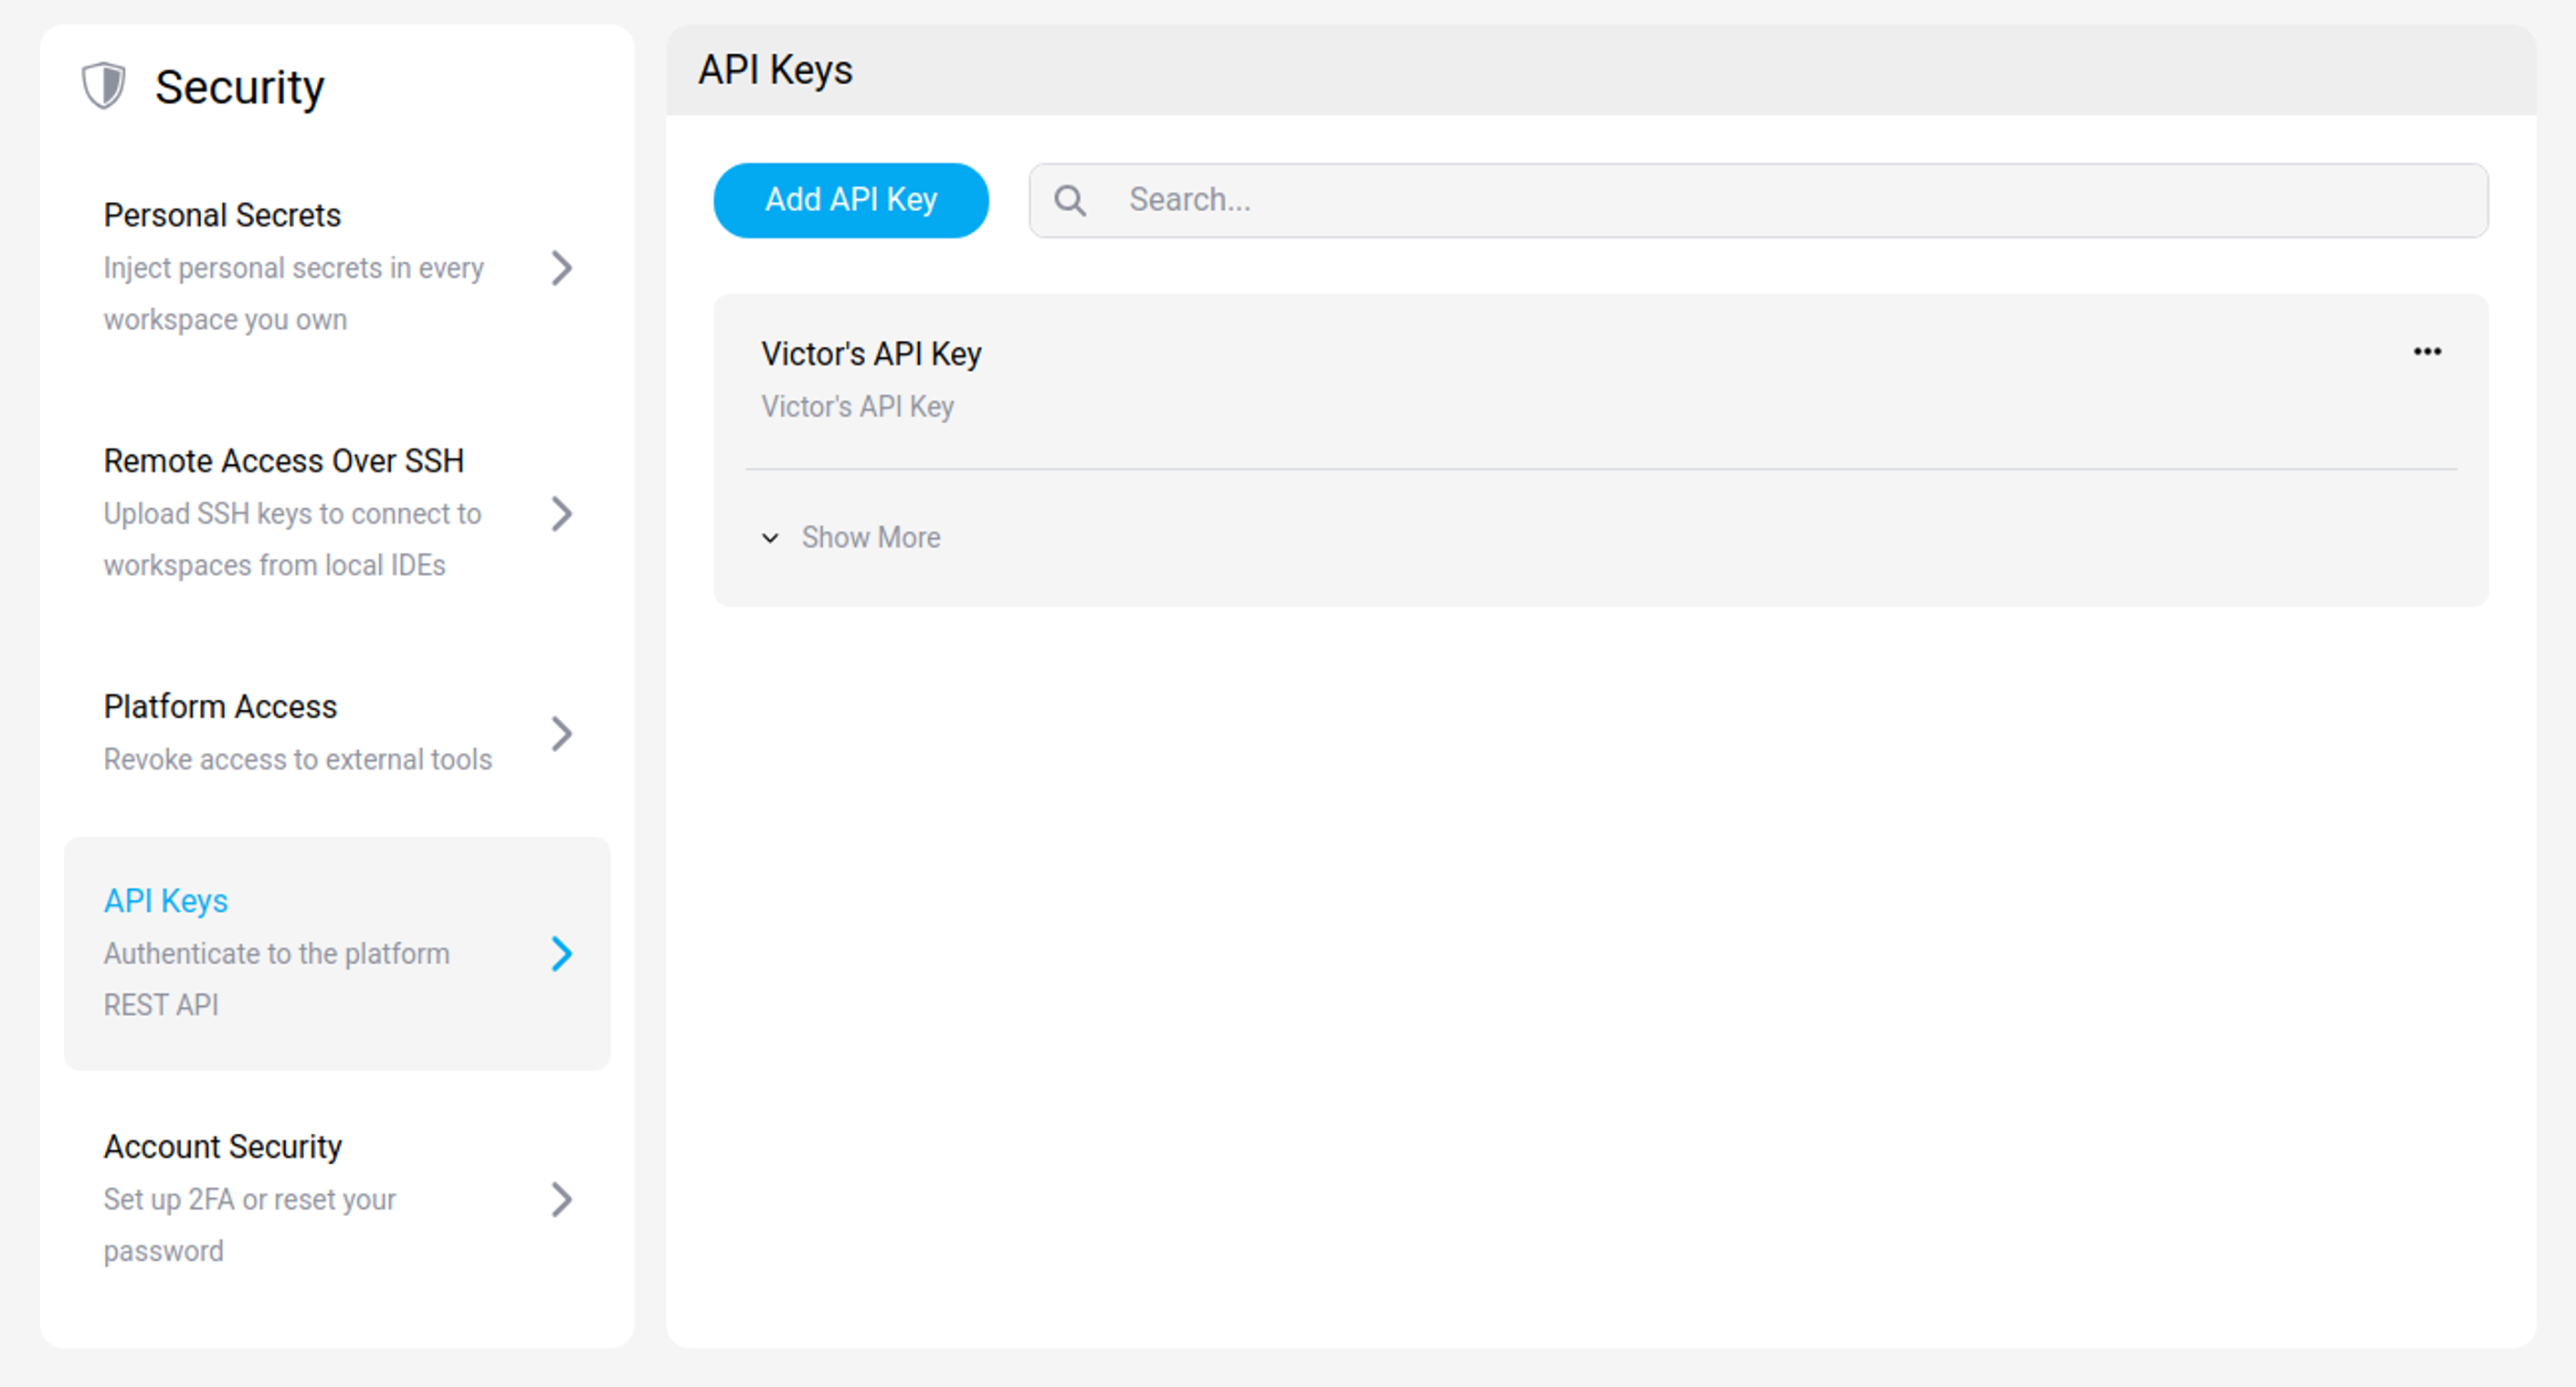Open Account Security settings
This screenshot has width=2576, height=1387.
pyautogui.click(x=222, y=1146)
